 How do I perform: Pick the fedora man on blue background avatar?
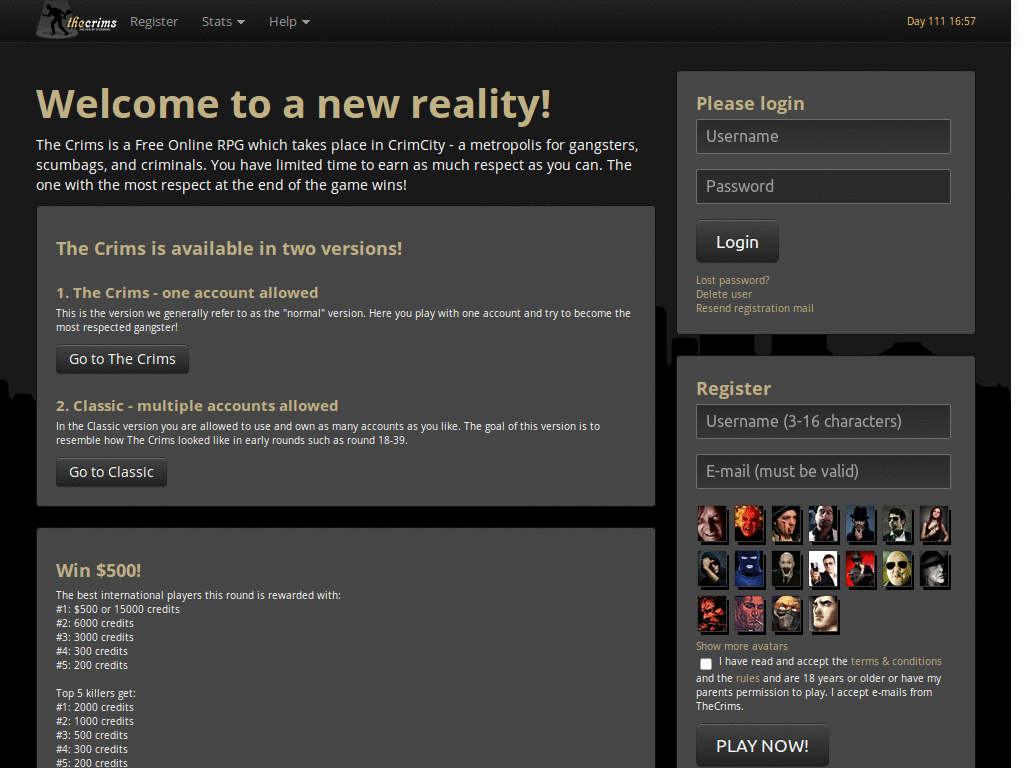tap(860, 524)
